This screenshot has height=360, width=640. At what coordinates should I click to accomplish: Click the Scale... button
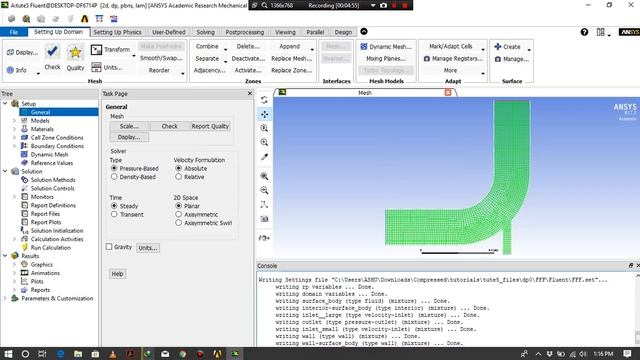click(x=129, y=126)
